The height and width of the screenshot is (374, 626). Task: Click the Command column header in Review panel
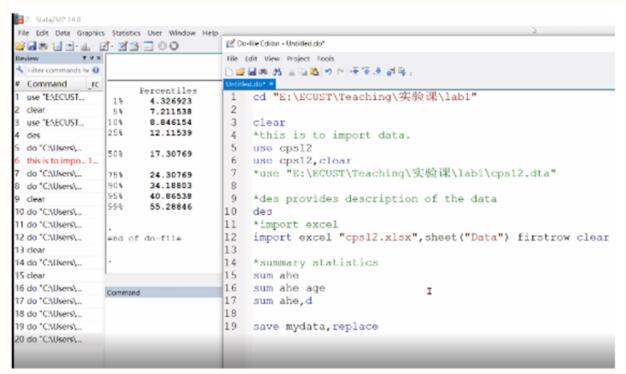(x=47, y=84)
